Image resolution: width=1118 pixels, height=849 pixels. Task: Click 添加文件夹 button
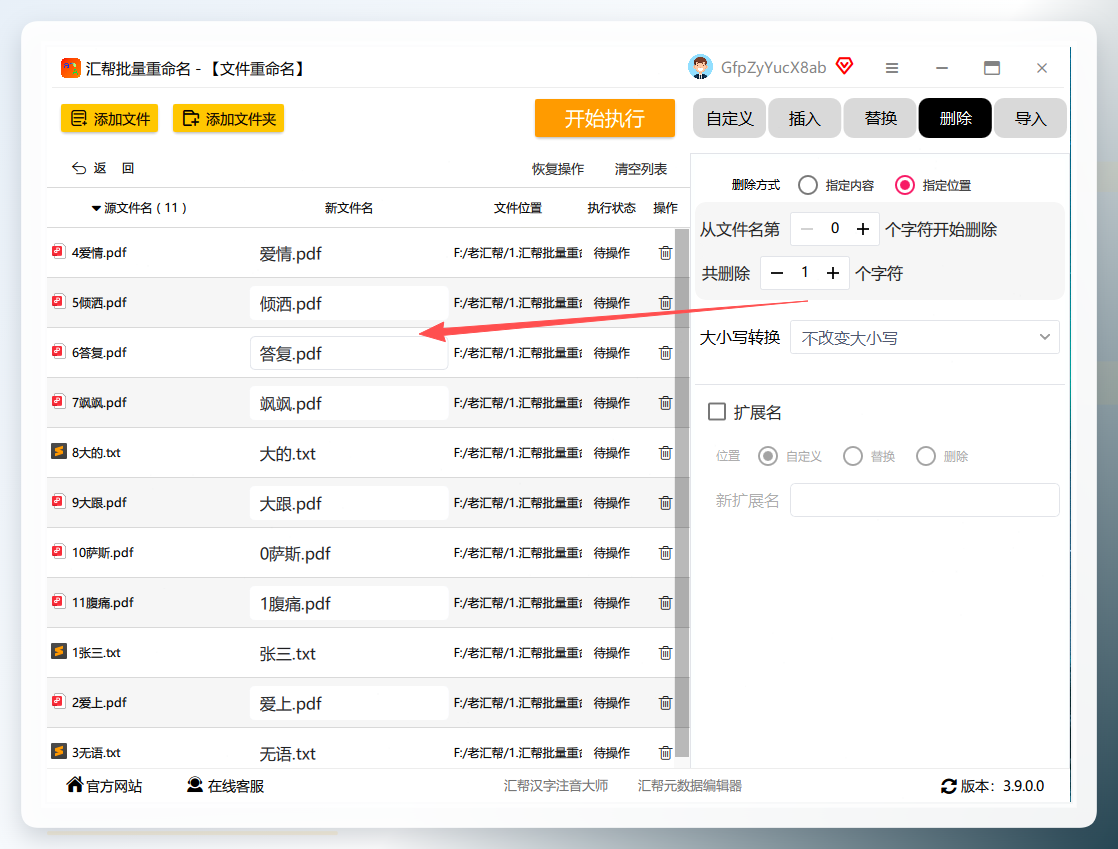[x=229, y=118]
